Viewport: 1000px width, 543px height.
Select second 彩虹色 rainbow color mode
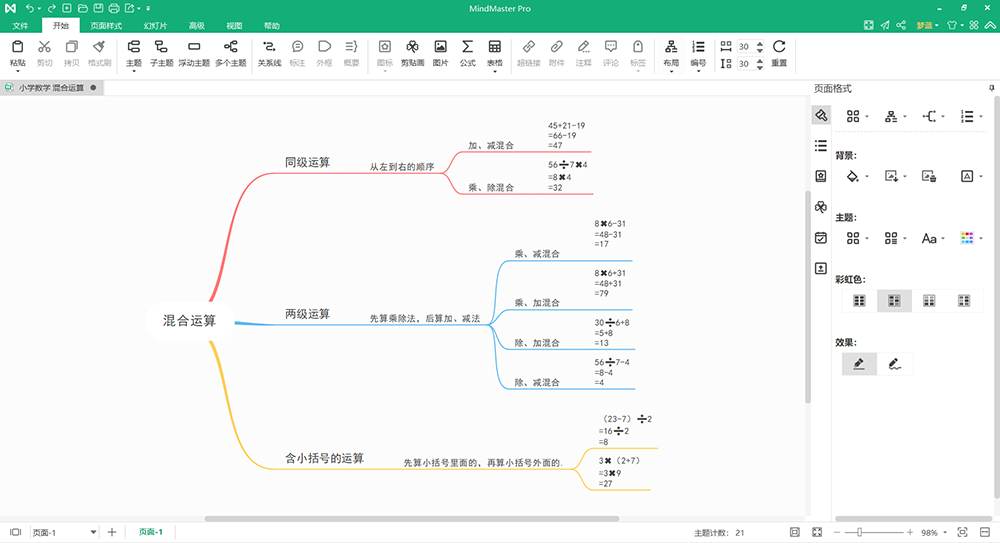894,301
